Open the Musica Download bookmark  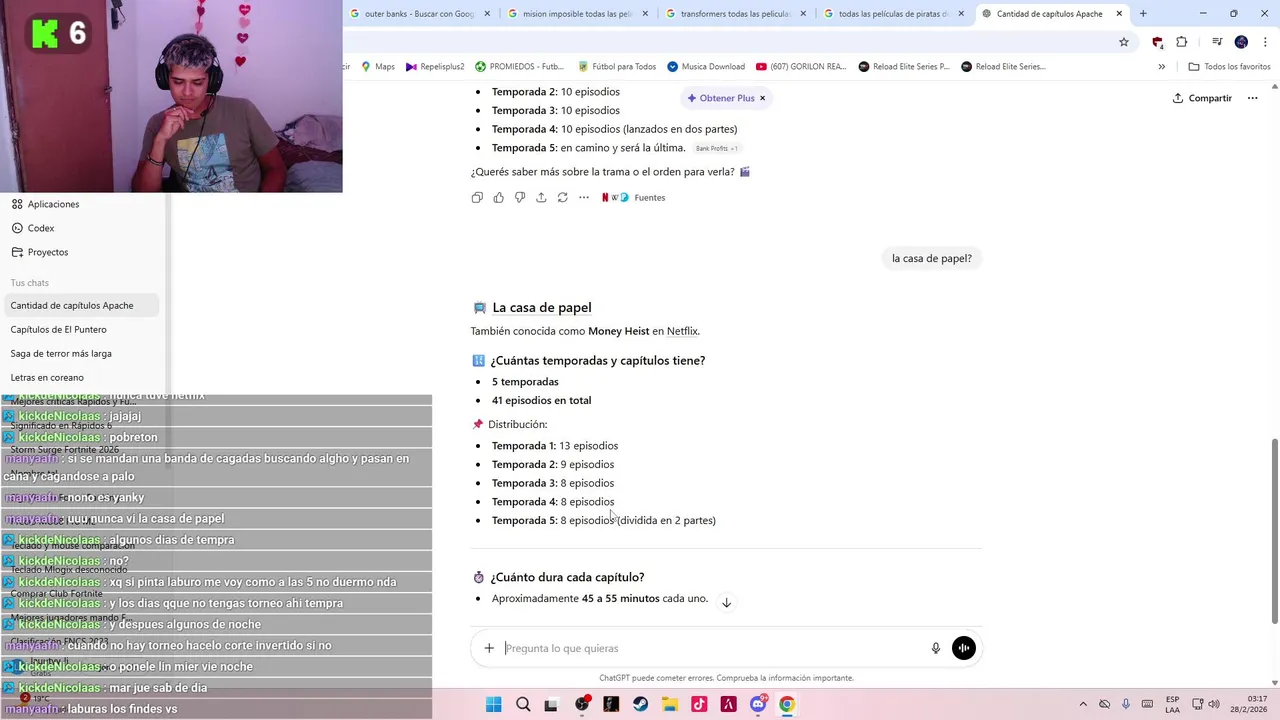click(706, 67)
